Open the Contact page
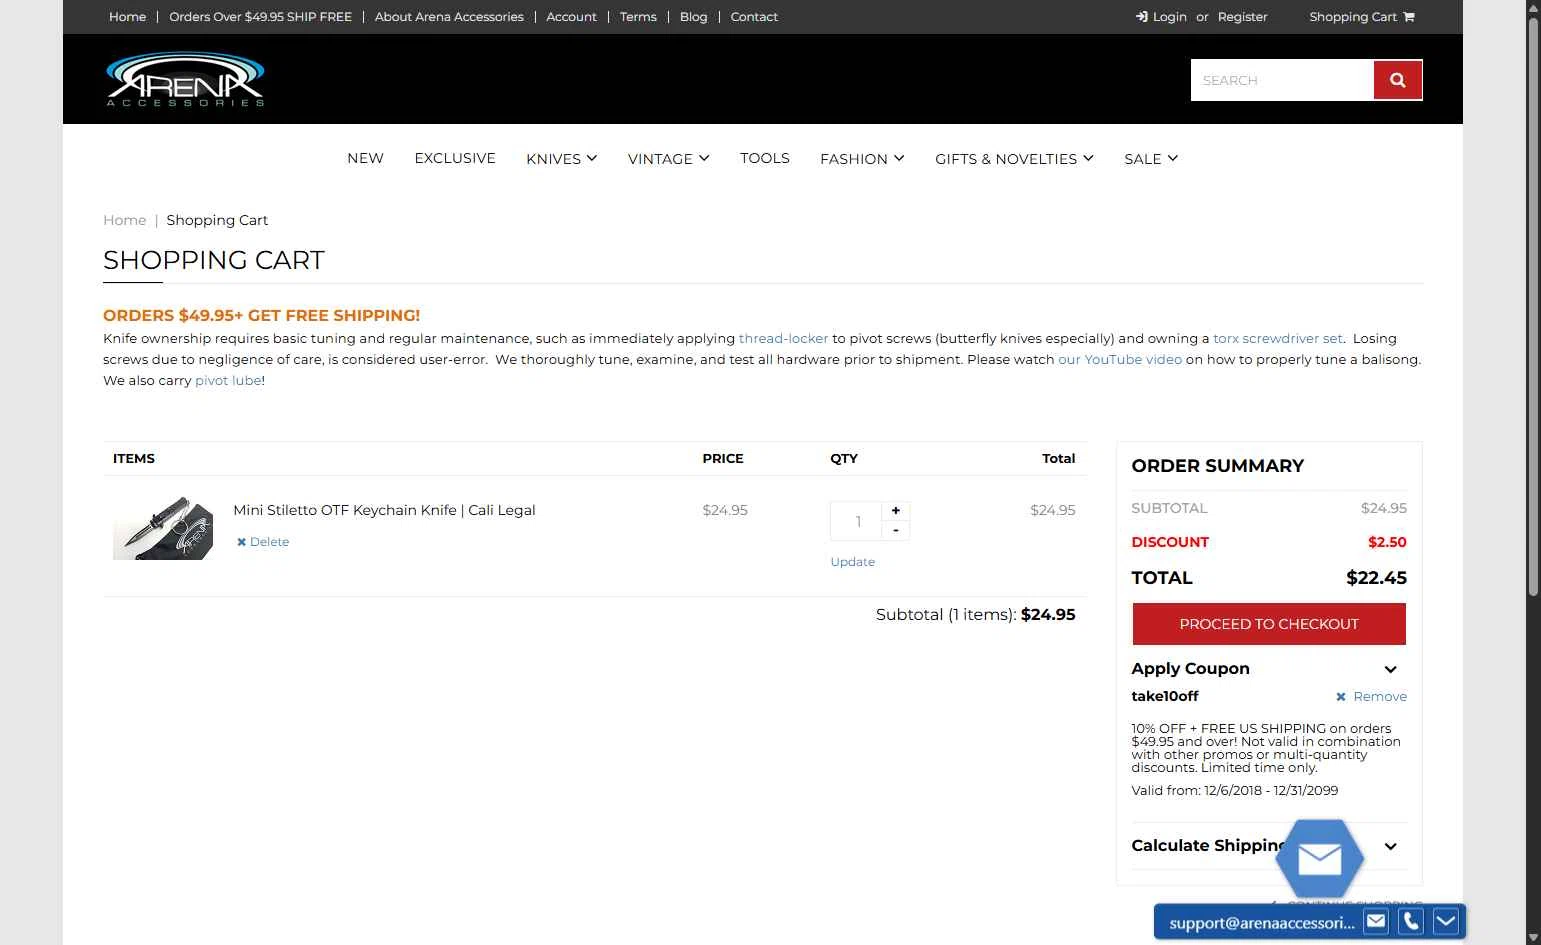This screenshot has width=1541, height=945. pos(754,17)
